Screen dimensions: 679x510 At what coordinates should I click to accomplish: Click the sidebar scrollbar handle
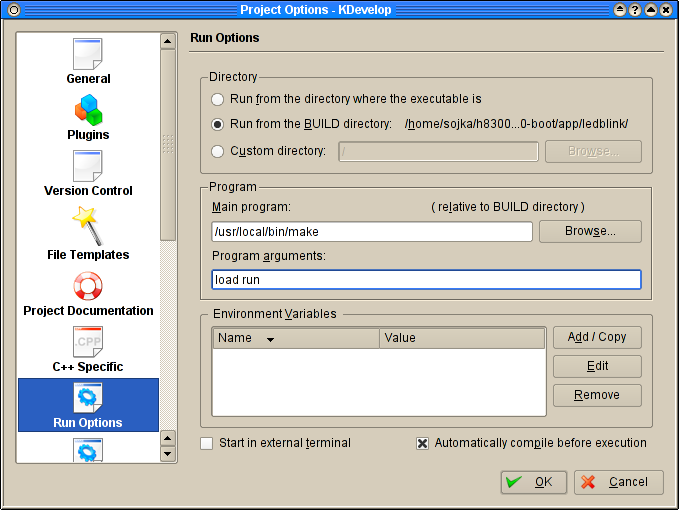168,145
